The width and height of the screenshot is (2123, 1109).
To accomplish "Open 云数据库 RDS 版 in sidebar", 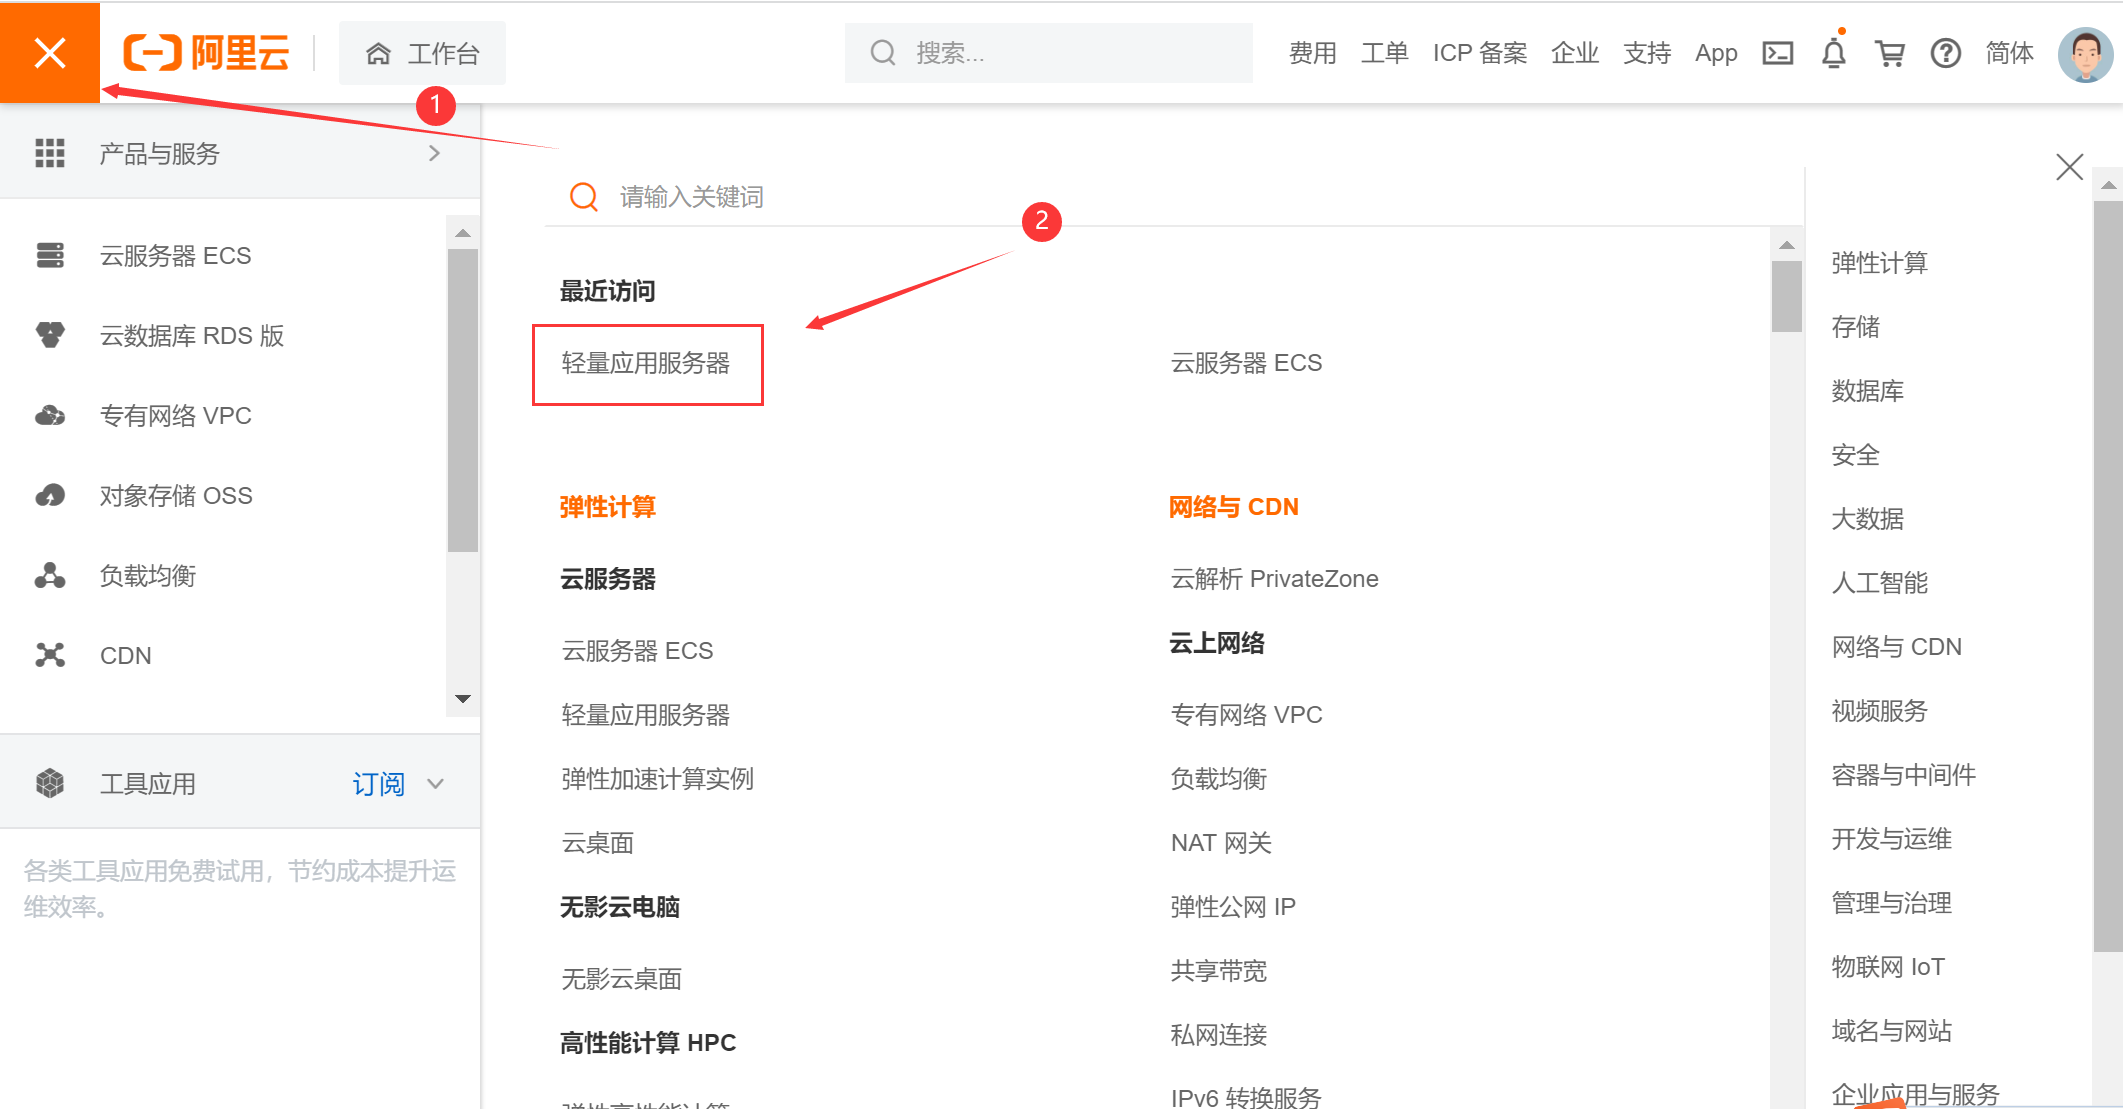I will 192,336.
